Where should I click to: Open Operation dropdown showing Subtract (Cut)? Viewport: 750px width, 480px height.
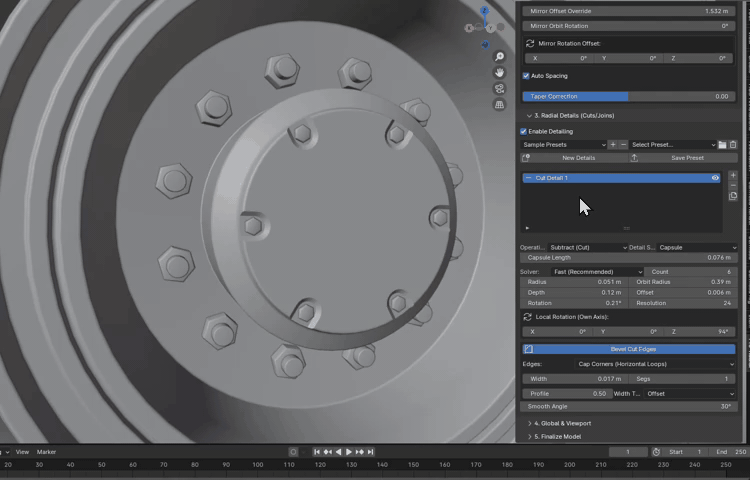(x=587, y=248)
